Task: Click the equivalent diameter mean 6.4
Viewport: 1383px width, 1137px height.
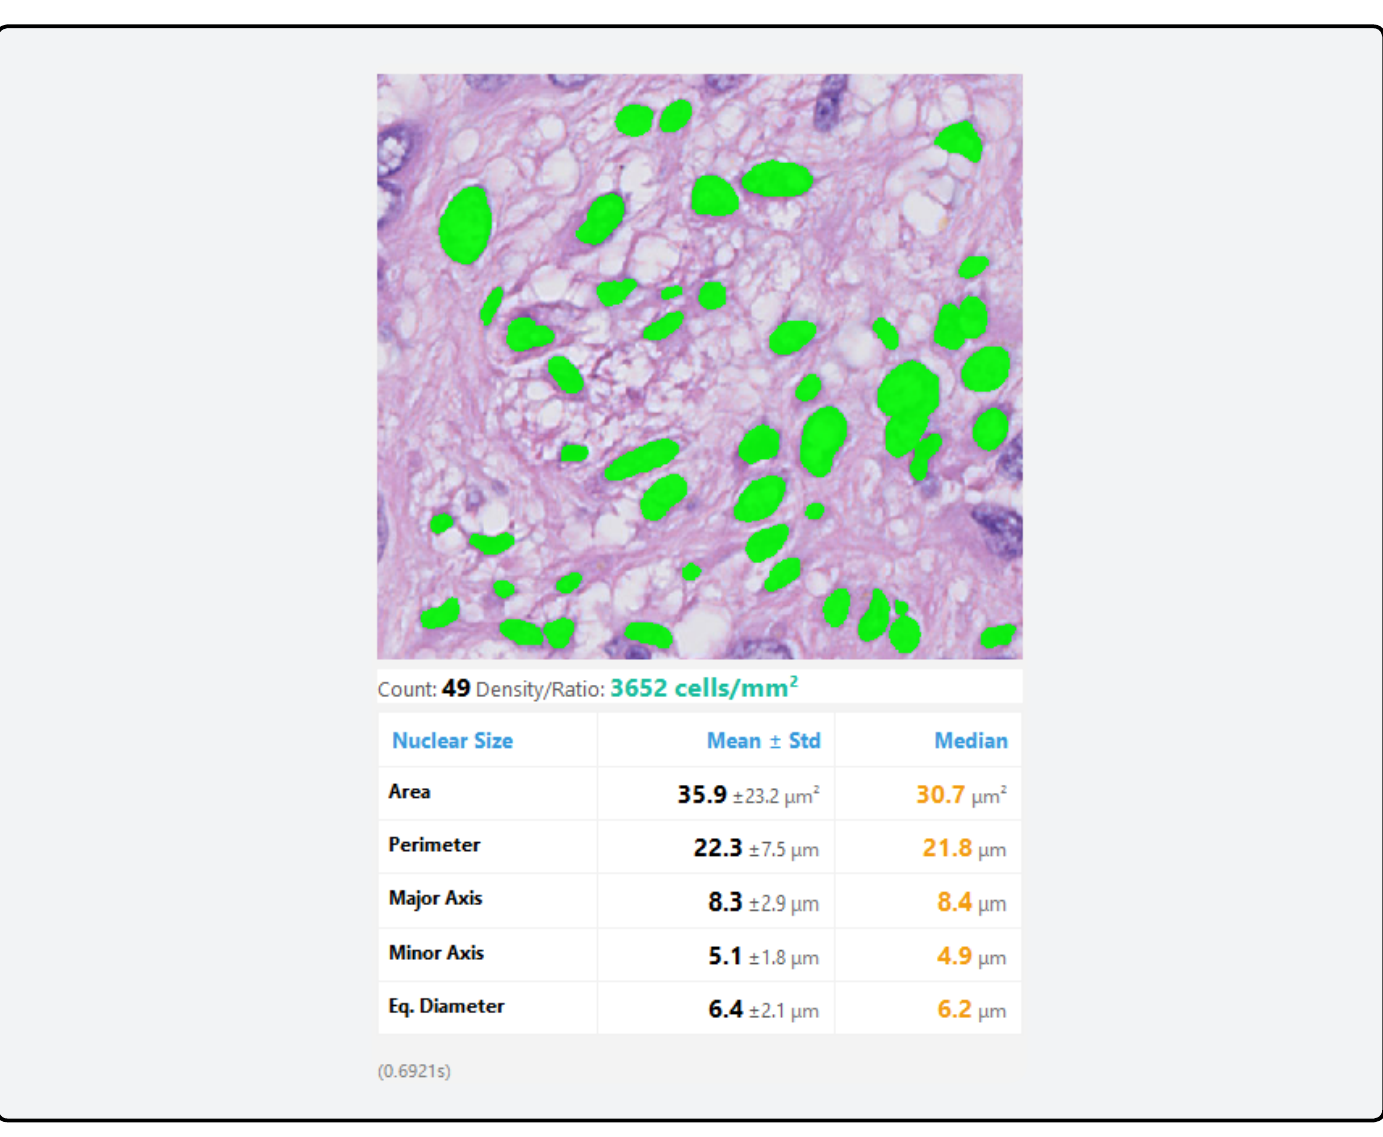Action: pos(725,1009)
